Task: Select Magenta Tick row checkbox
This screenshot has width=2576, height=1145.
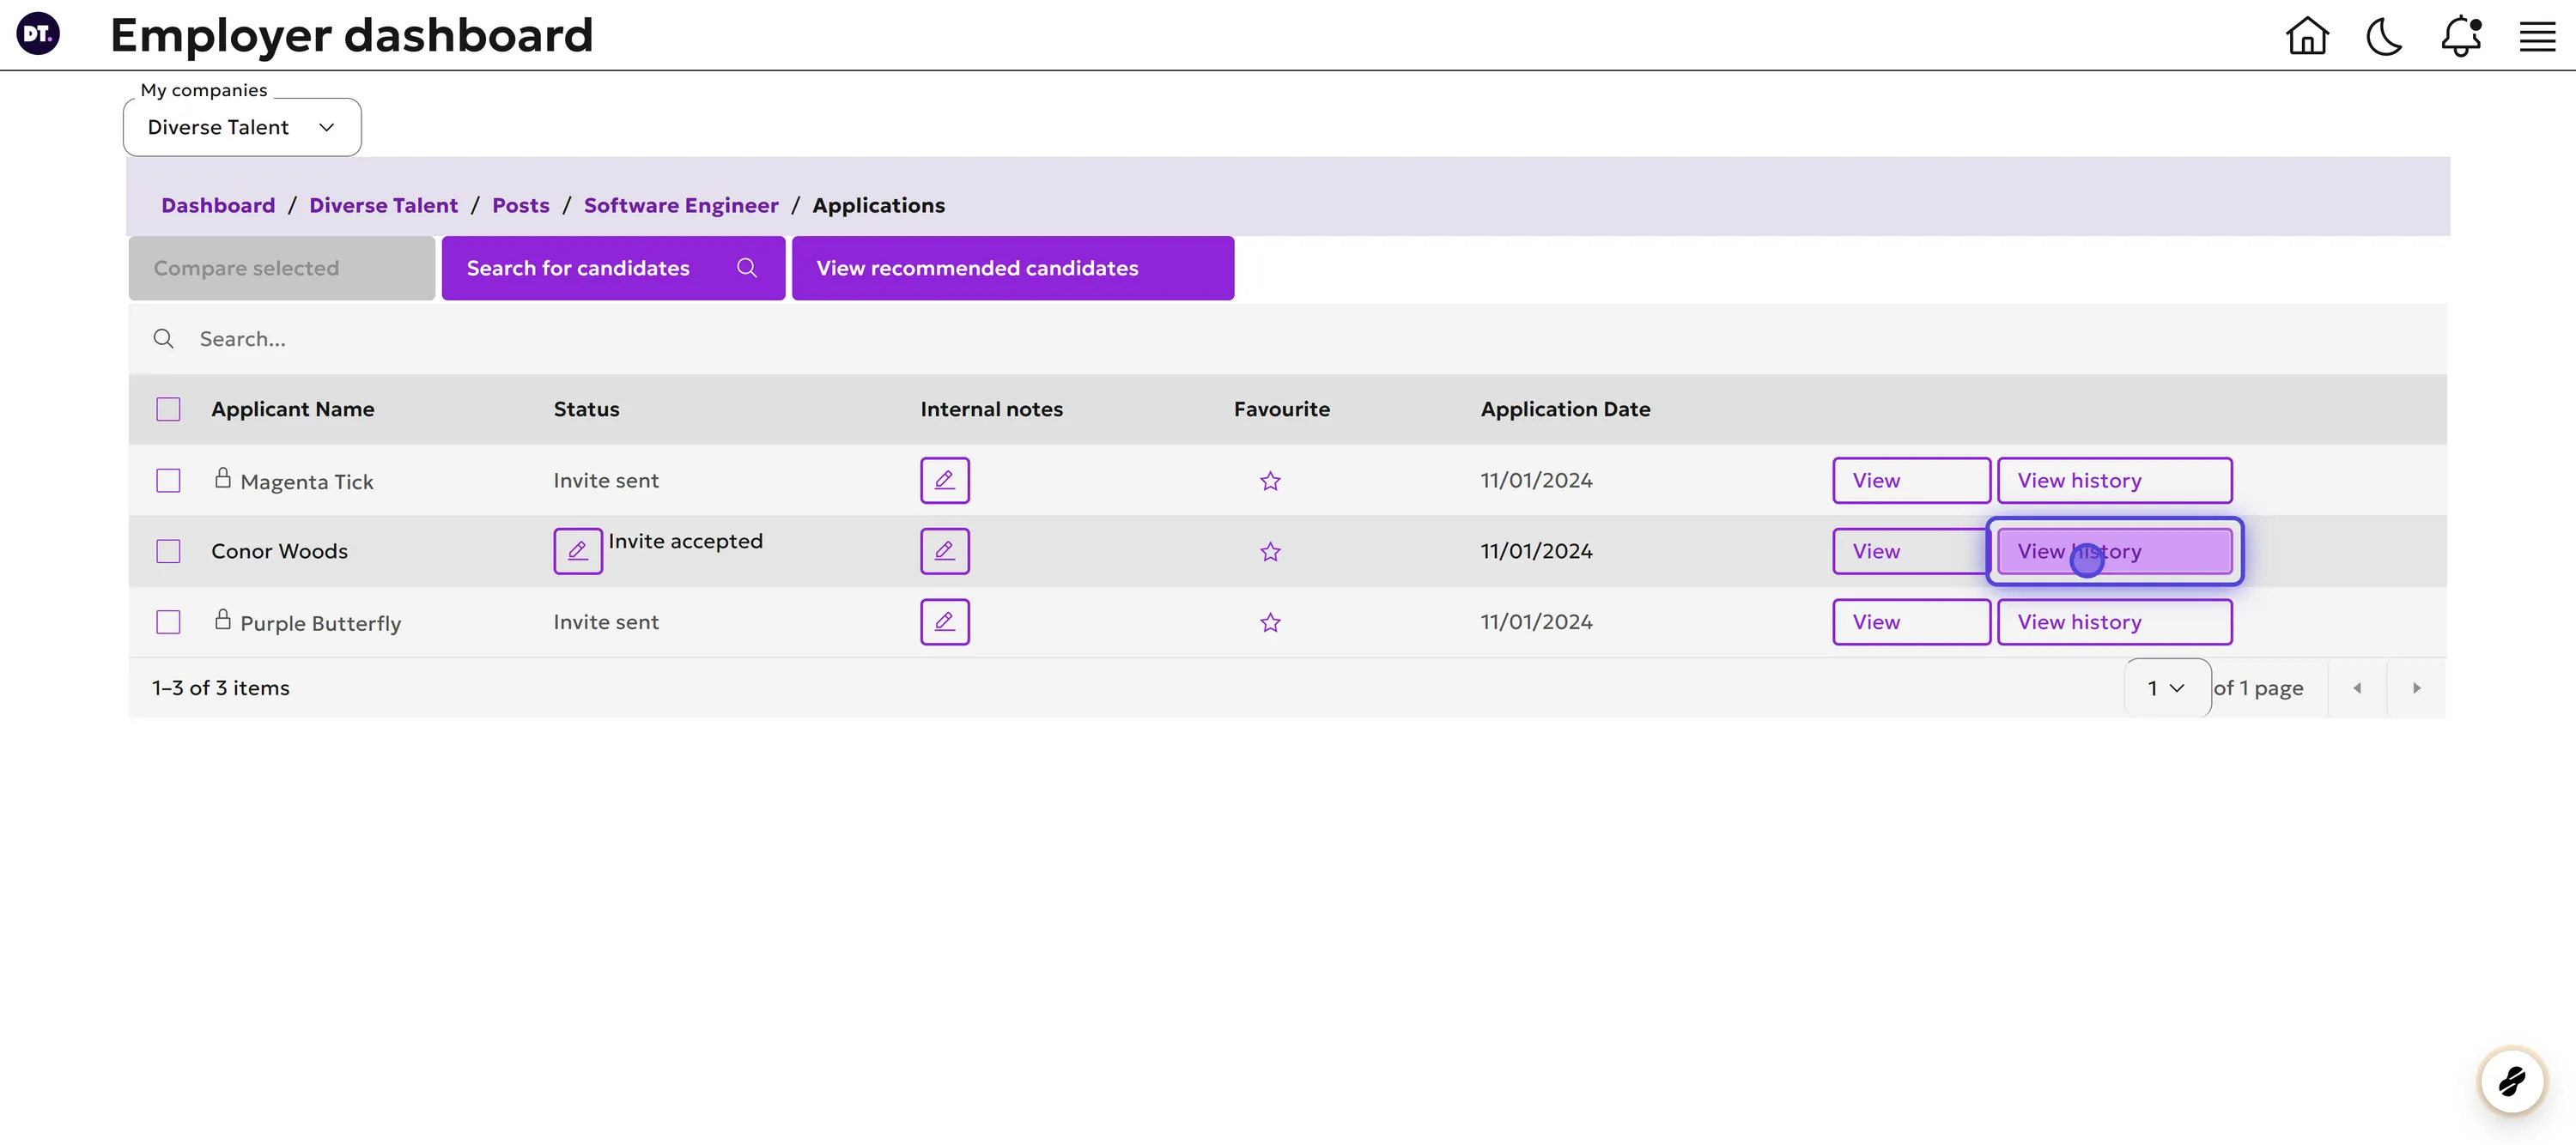Action: pyautogui.click(x=168, y=481)
